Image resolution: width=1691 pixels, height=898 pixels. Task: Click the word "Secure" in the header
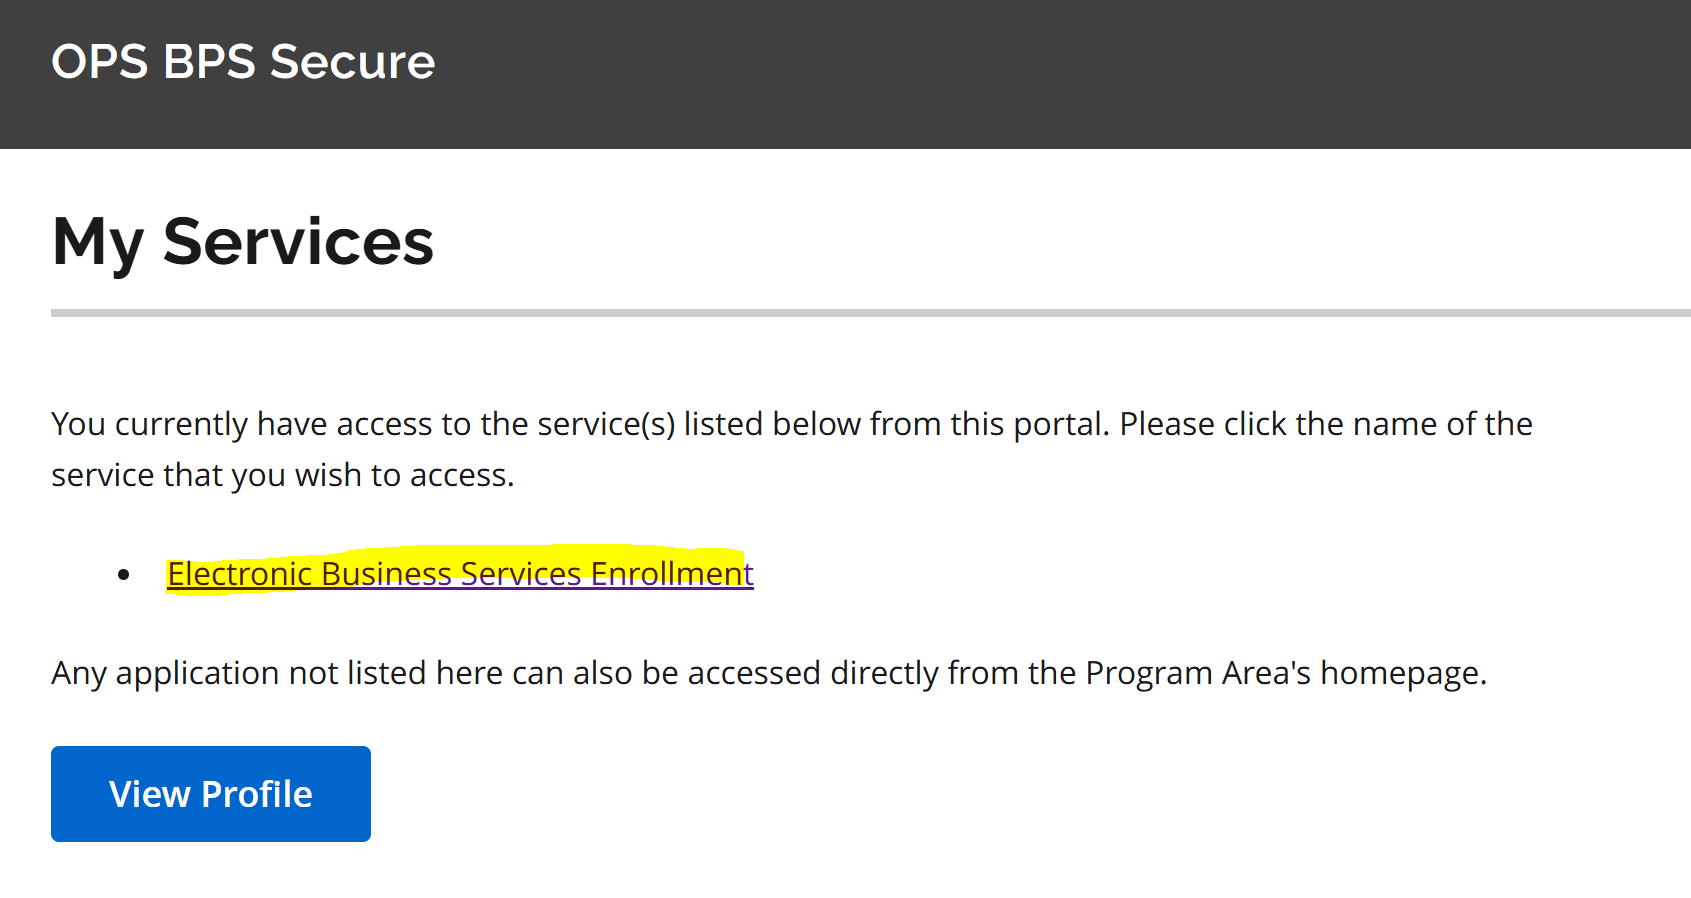click(x=353, y=62)
